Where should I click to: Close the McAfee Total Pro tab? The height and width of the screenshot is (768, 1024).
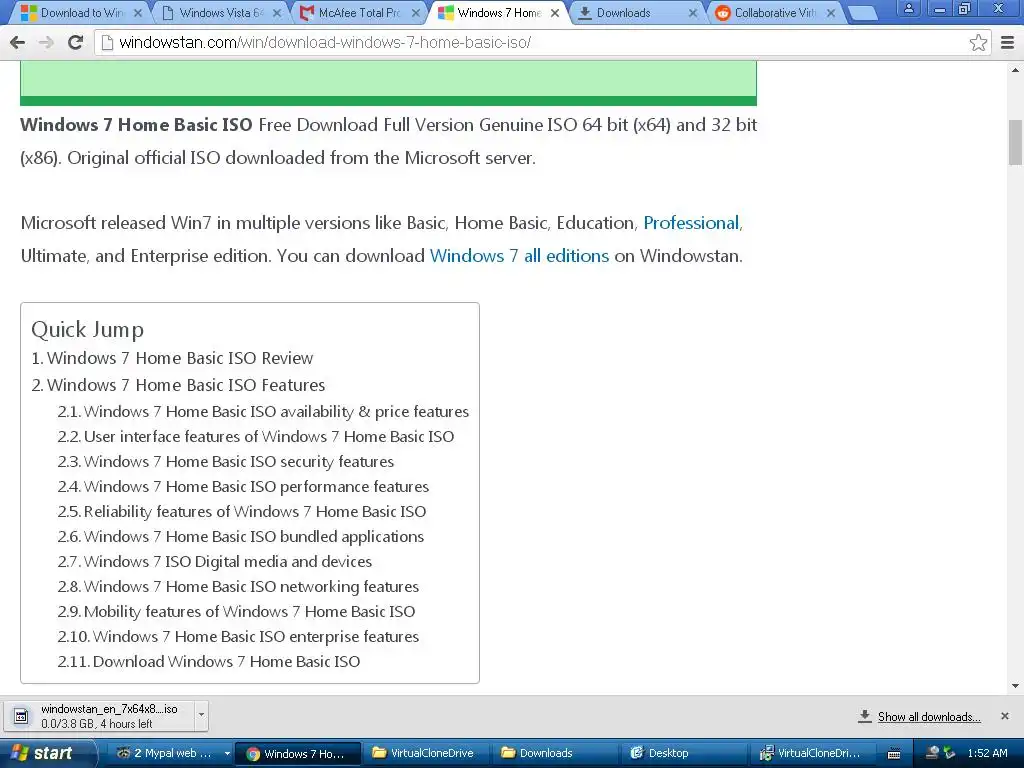point(416,13)
